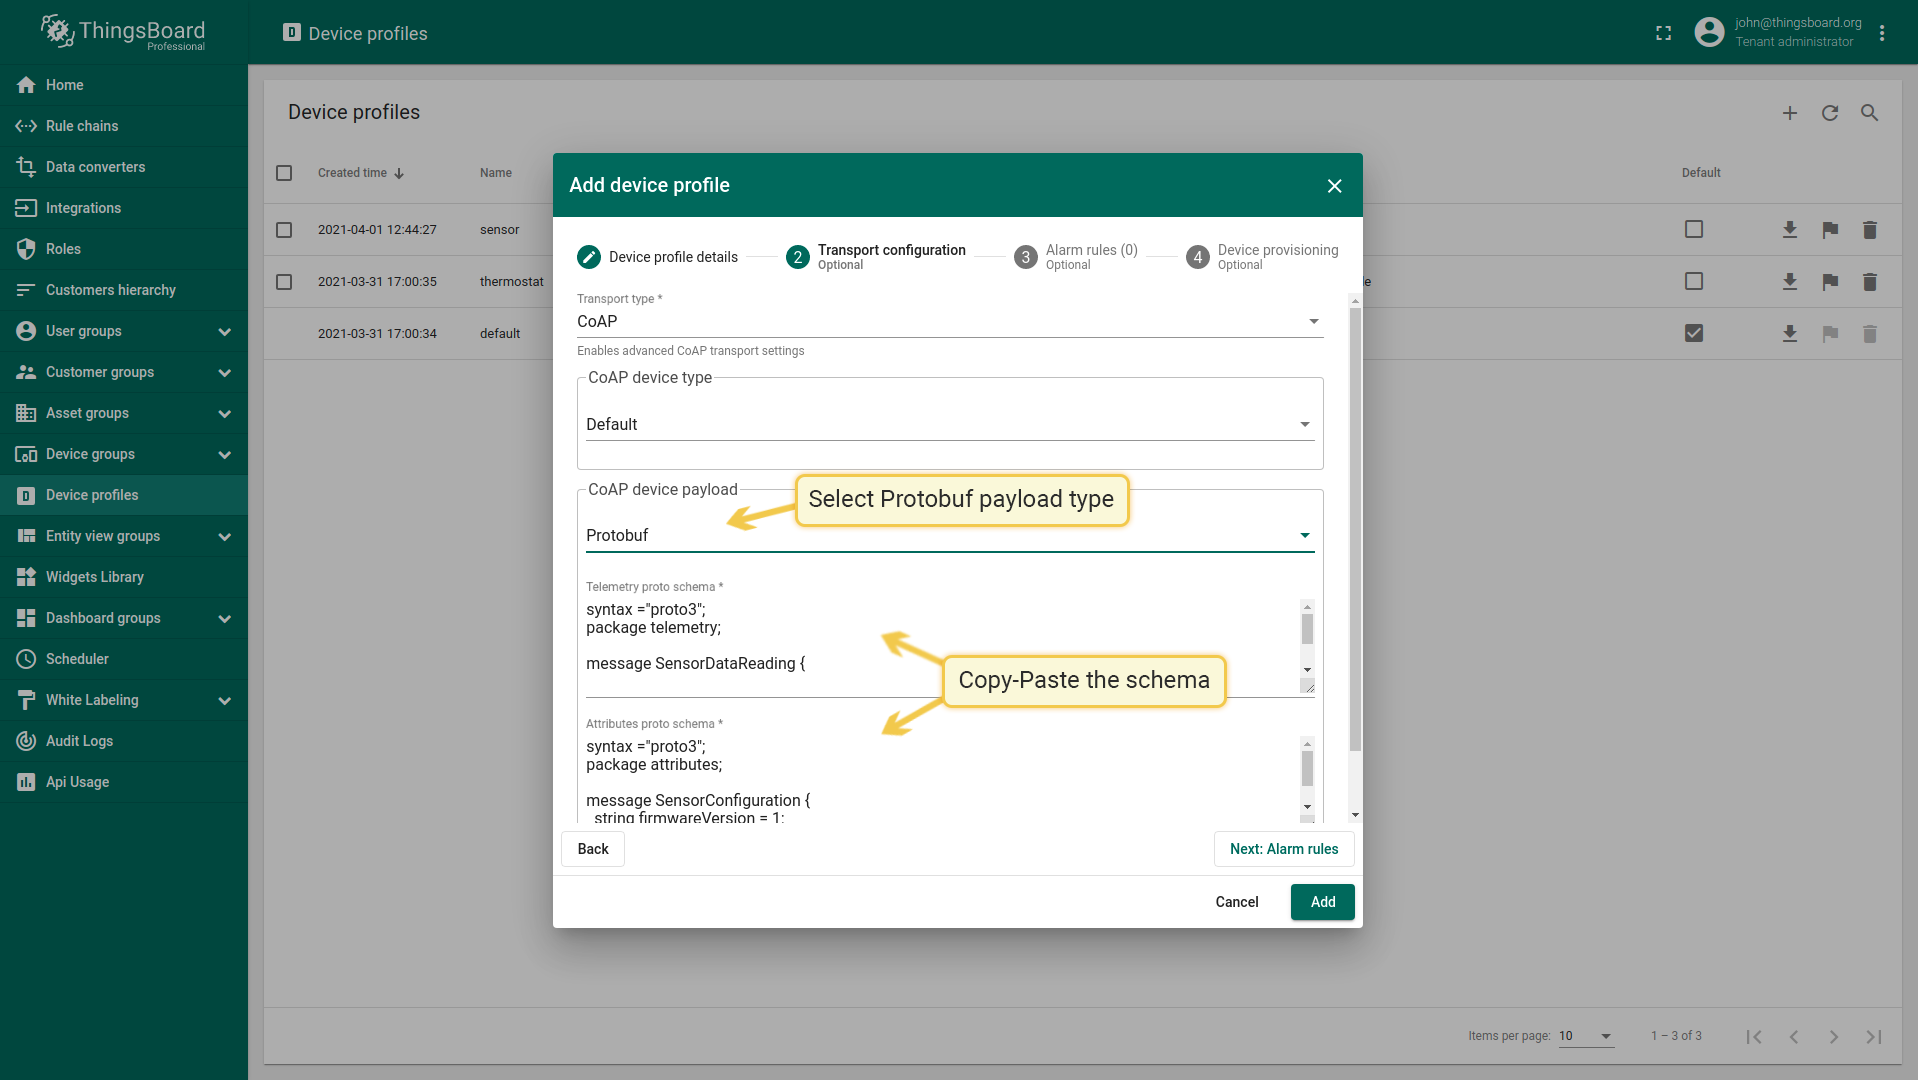The height and width of the screenshot is (1080, 1918).
Task: Click the Widgets Library icon
Action: tap(26, 577)
